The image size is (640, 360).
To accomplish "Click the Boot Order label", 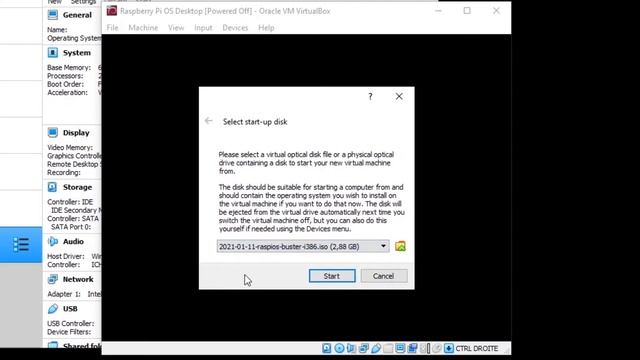I will (65, 84).
